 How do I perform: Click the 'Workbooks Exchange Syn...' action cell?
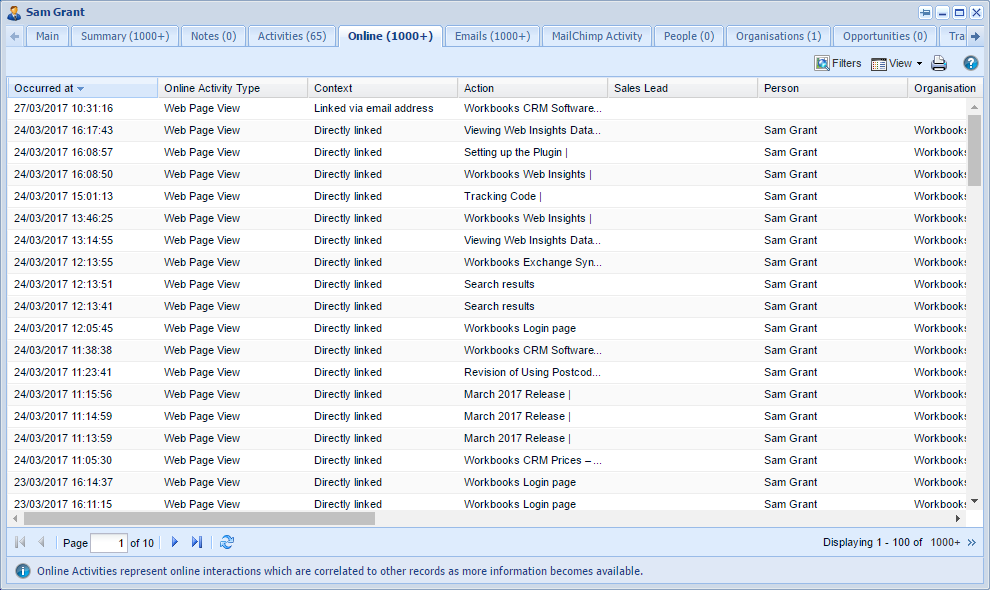pyautogui.click(x=533, y=262)
